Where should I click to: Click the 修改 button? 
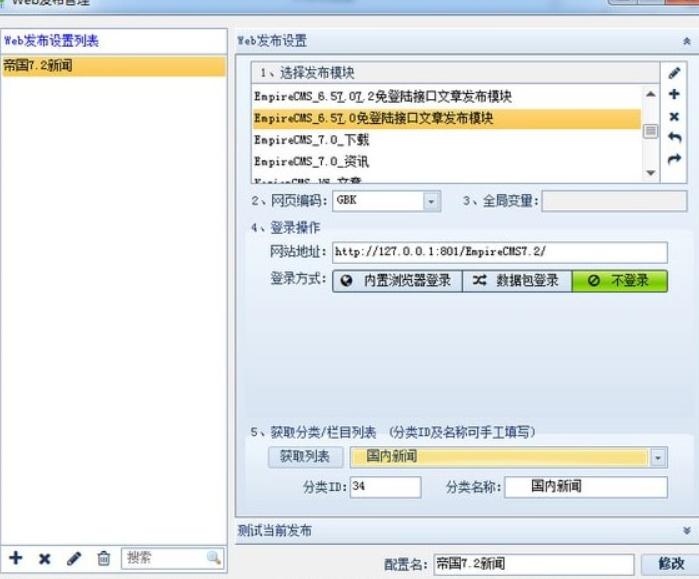pos(670,564)
